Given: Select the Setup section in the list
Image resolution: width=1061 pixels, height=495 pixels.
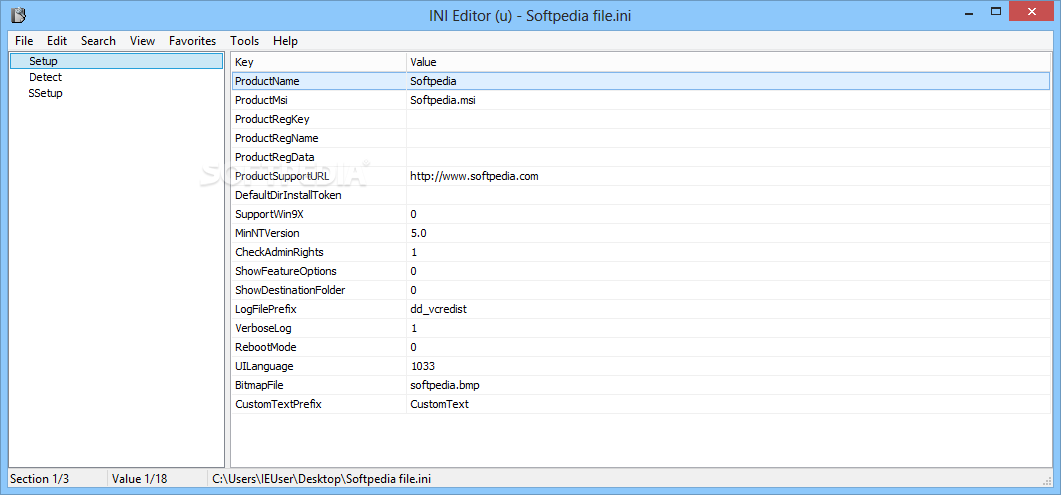Looking at the screenshot, I should [116, 61].
